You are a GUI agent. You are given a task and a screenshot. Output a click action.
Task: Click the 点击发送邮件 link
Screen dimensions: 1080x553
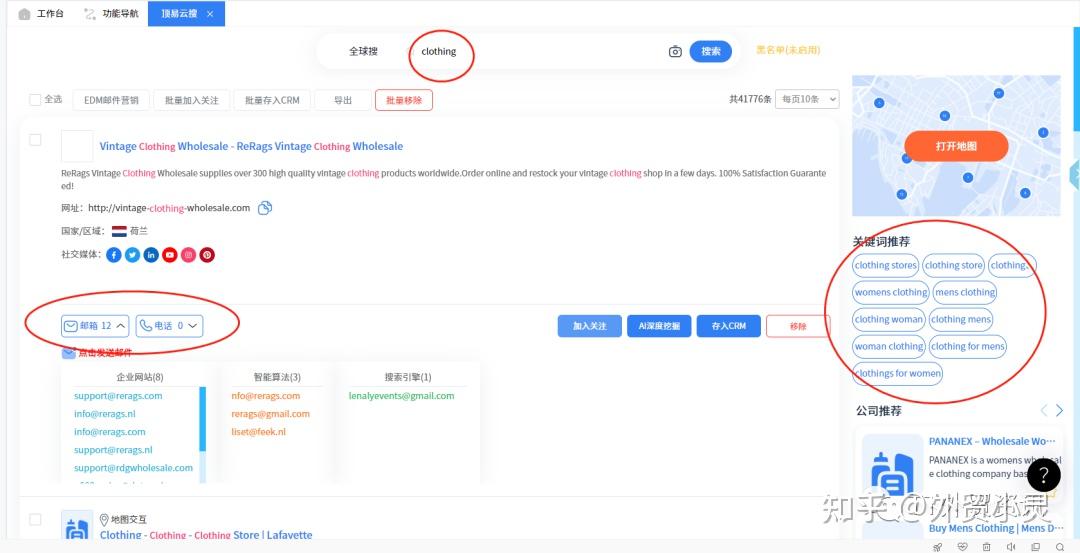pyautogui.click(x=105, y=353)
